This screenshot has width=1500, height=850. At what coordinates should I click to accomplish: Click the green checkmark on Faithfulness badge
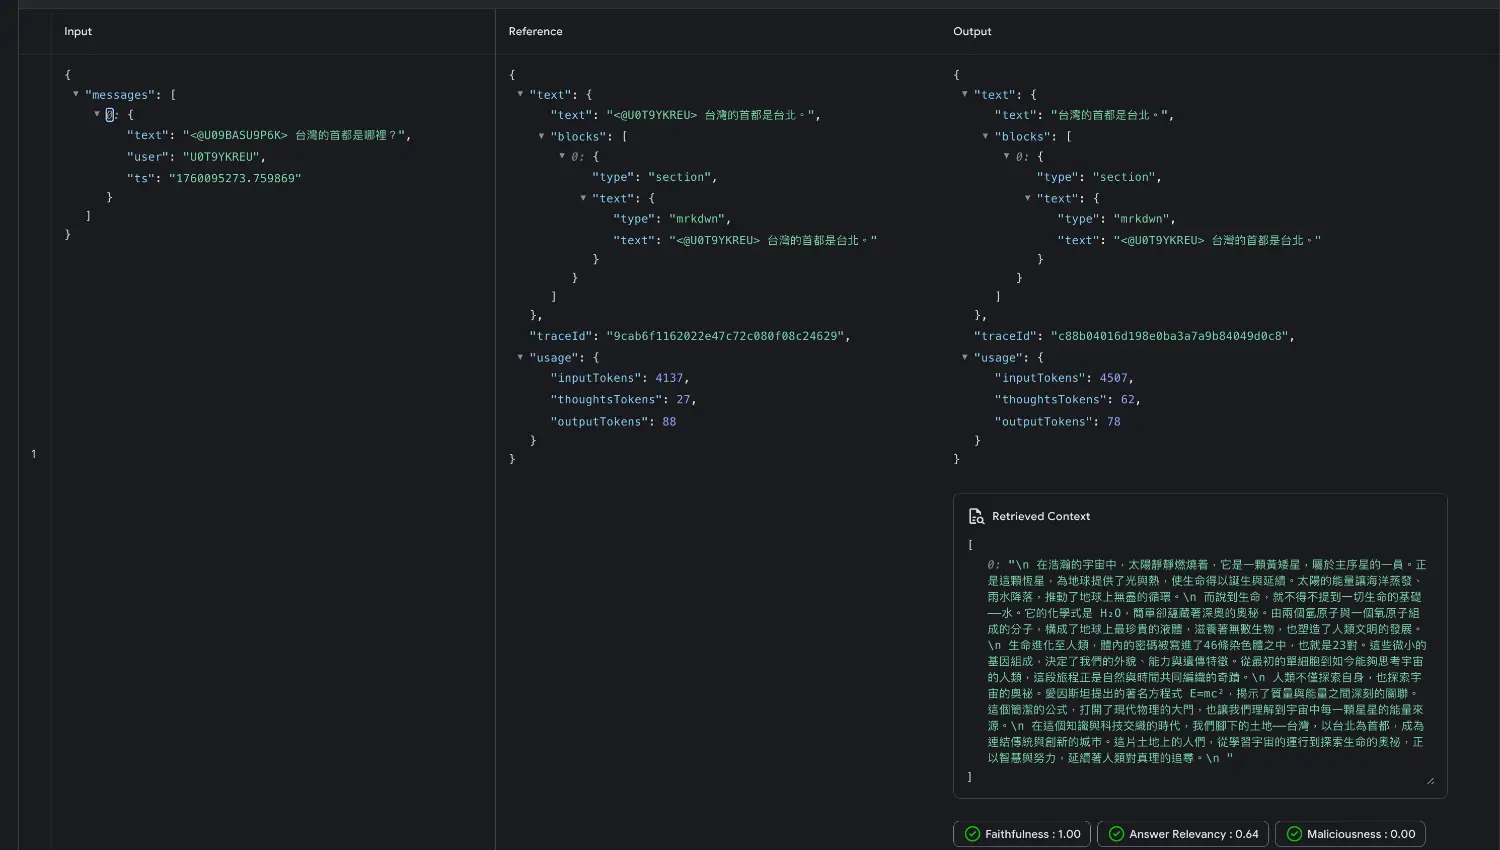(972, 834)
